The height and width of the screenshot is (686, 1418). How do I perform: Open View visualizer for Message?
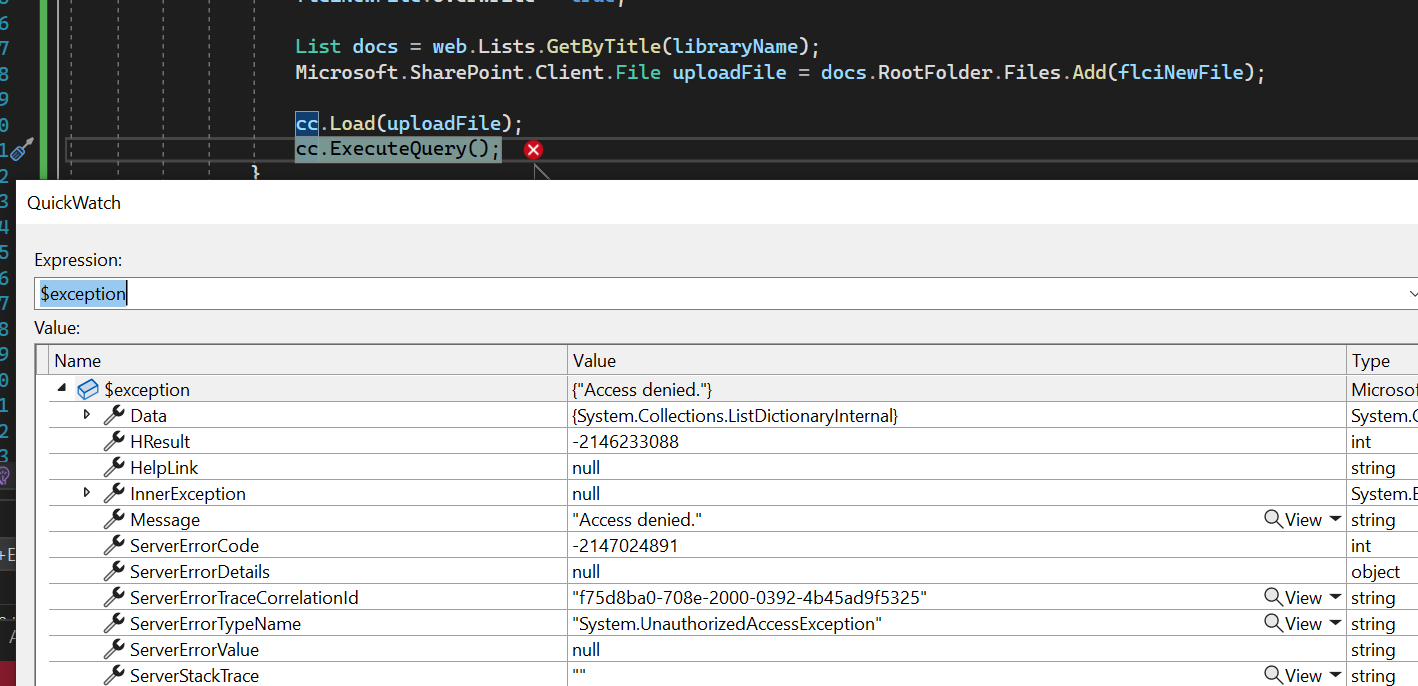point(1293,519)
